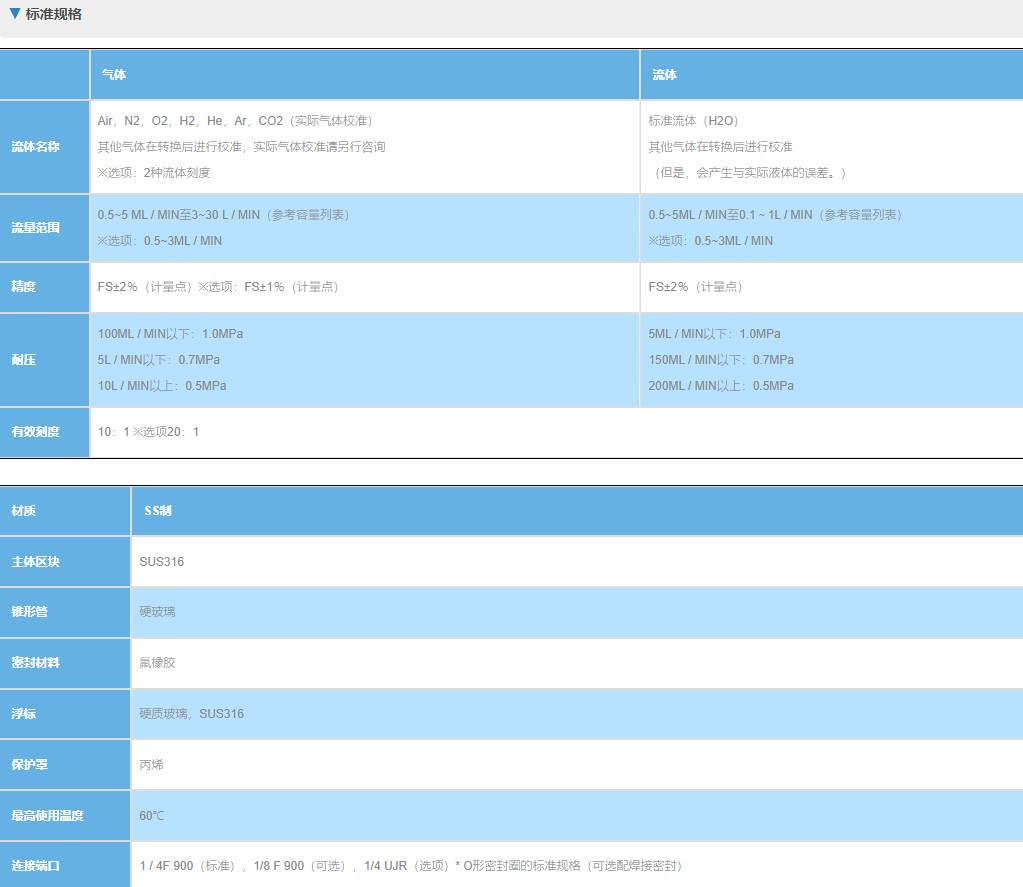Screen dimensions: 1023x887
Task: Collapse the 标准规格 section triangle
Action: tap(14, 14)
